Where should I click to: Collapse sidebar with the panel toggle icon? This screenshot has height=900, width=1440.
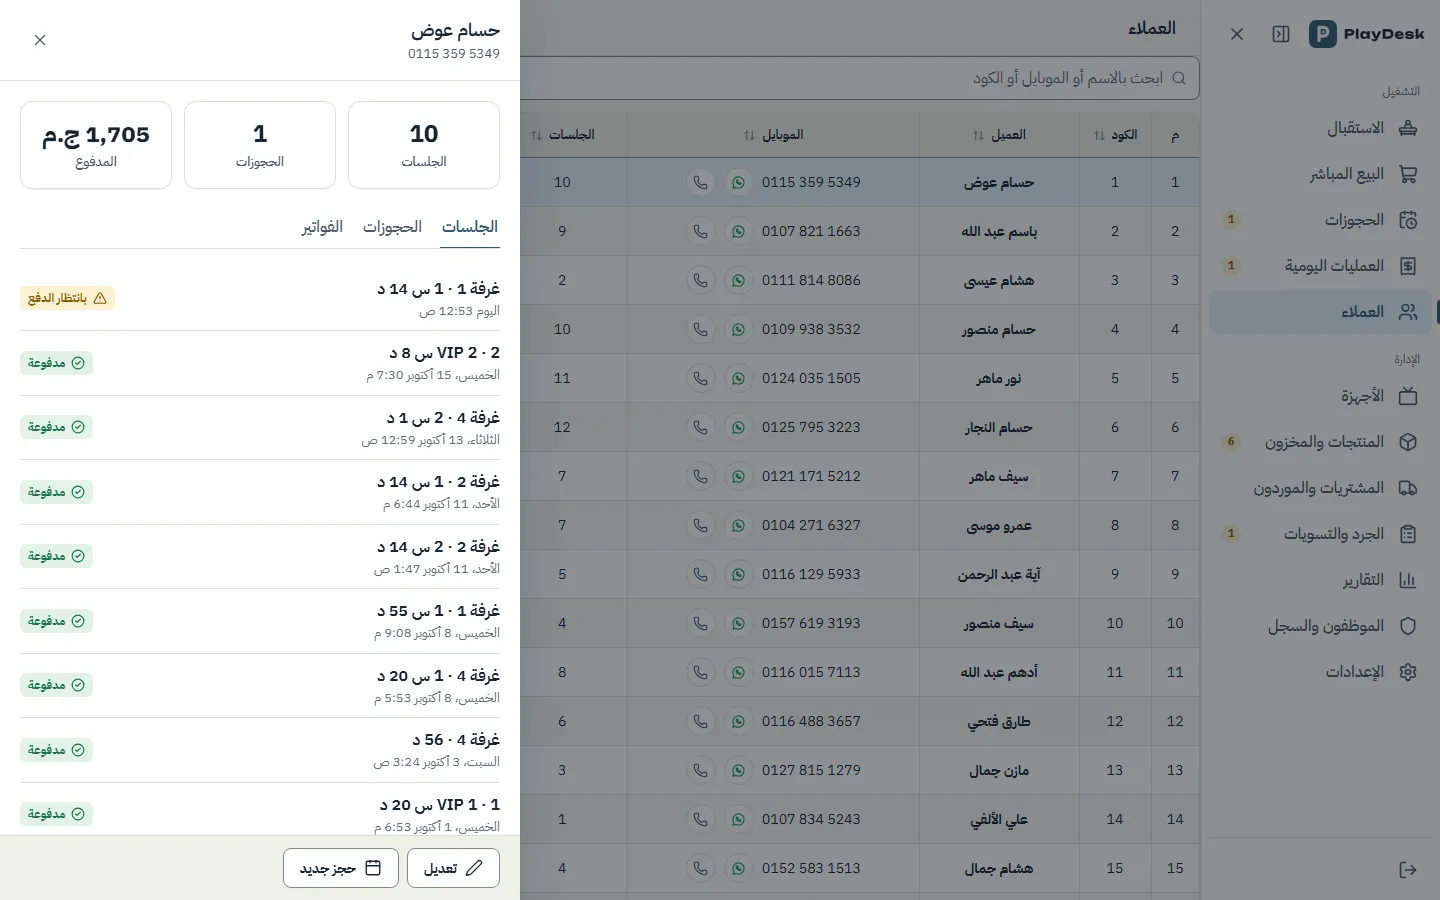point(1281,34)
